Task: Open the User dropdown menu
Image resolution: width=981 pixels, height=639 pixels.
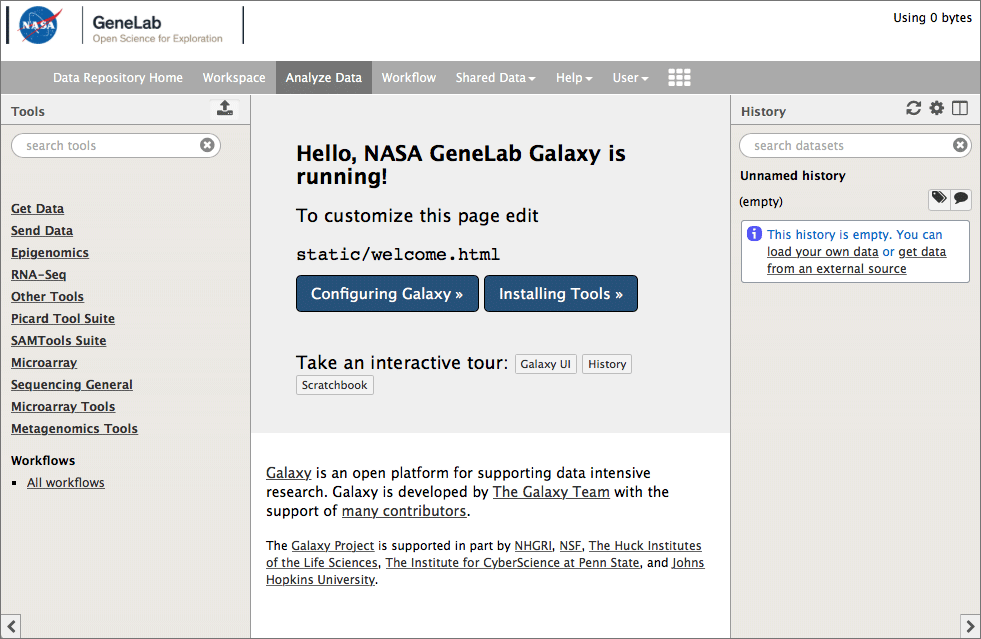Action: click(x=630, y=78)
